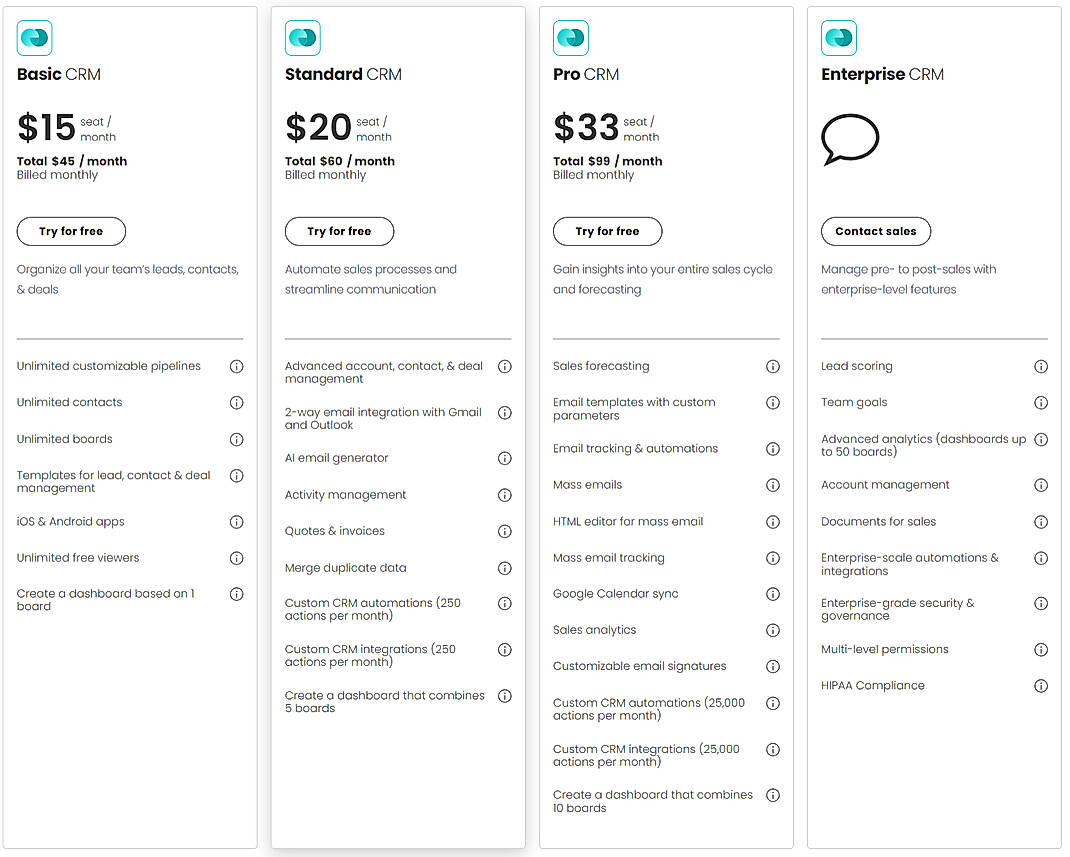Click the Standard CRM plan logo icon

pos(302,37)
